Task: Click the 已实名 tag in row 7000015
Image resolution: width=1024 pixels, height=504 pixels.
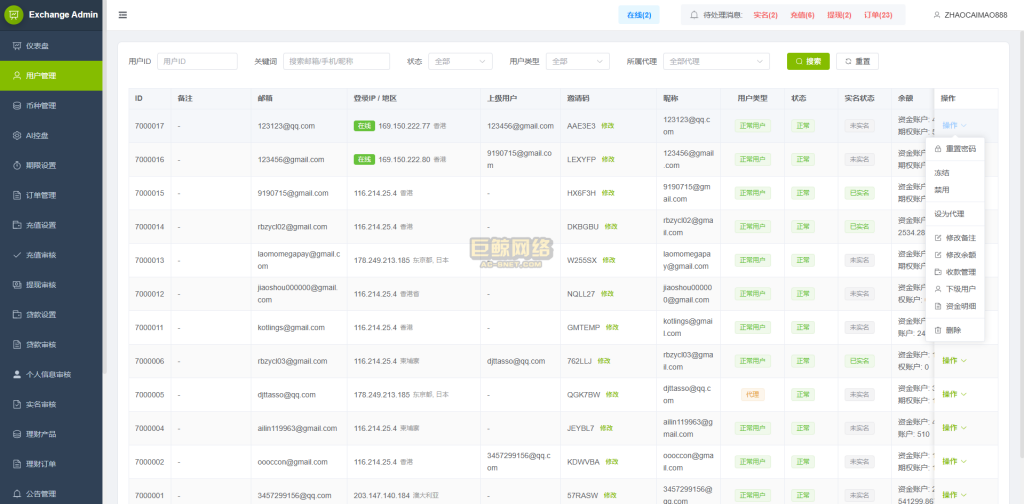Action: pos(859,193)
